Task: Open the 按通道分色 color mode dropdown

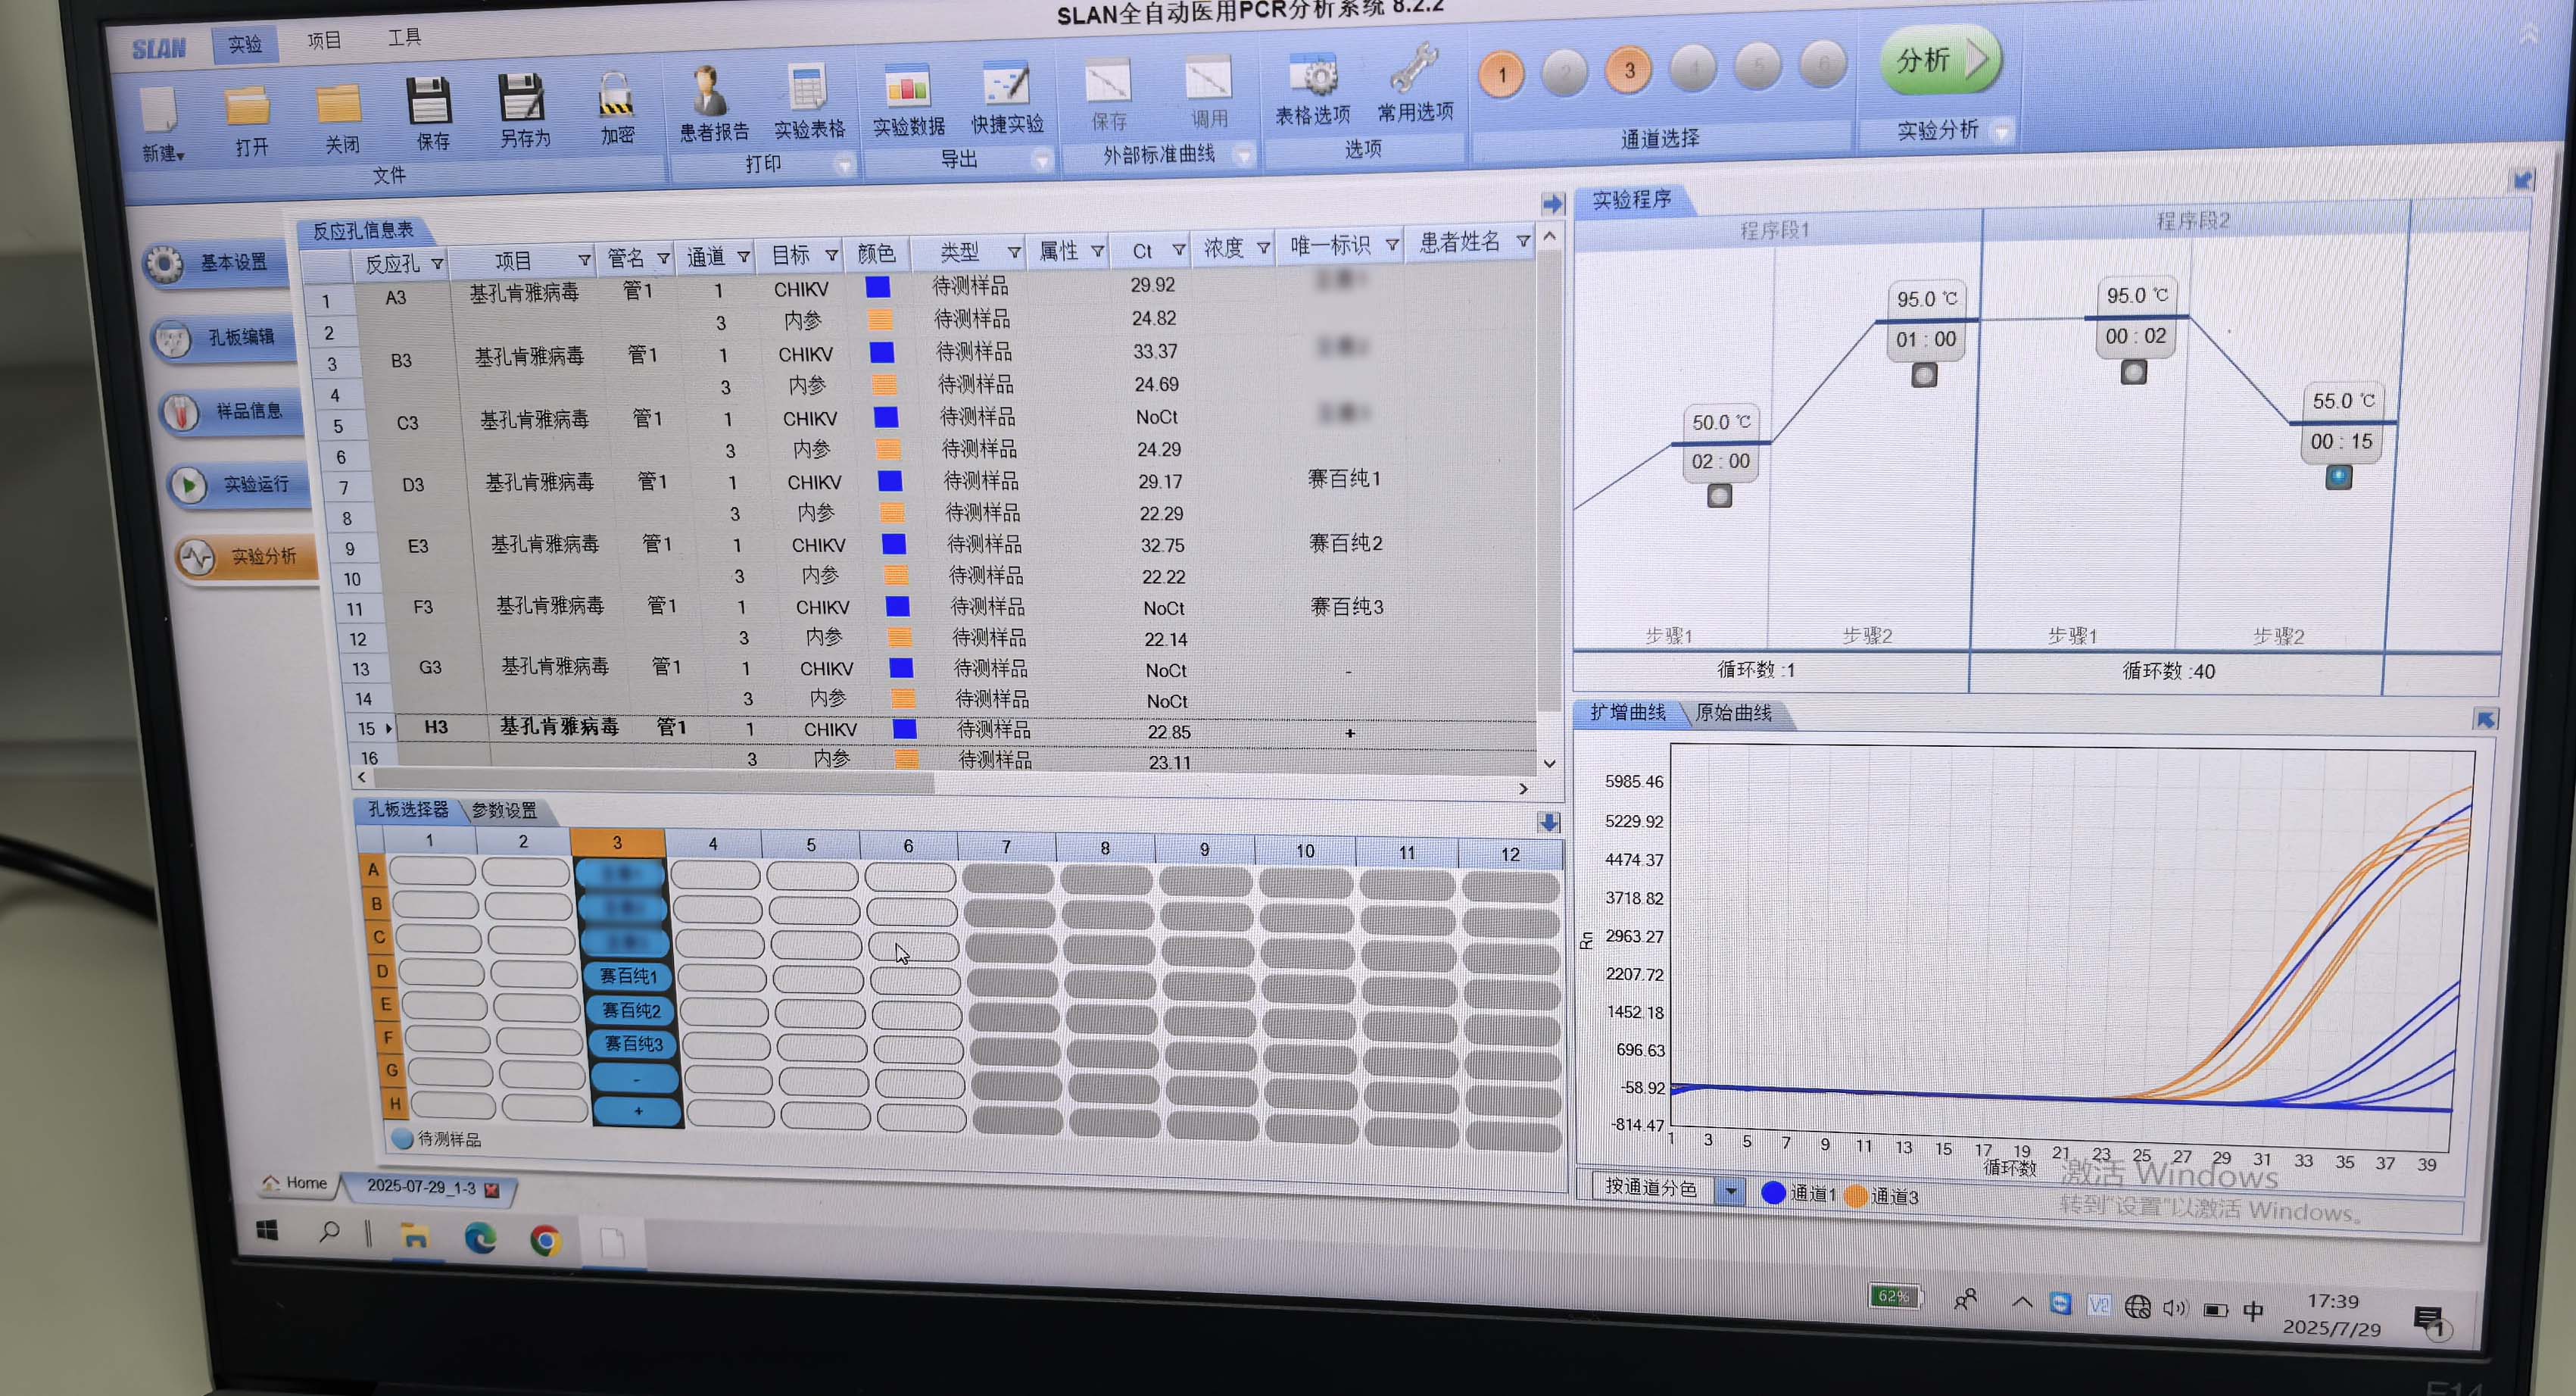Action: (1730, 1191)
